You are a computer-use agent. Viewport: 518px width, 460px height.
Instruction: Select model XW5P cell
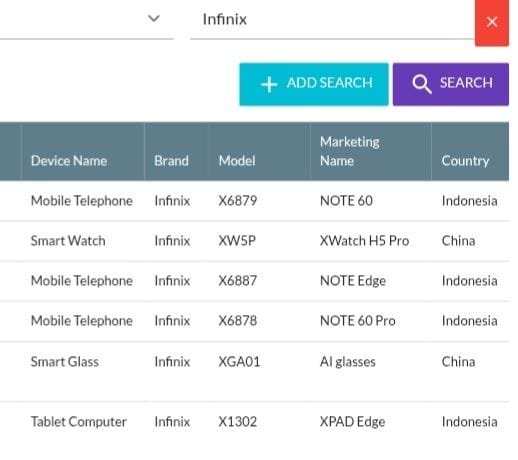coord(237,241)
